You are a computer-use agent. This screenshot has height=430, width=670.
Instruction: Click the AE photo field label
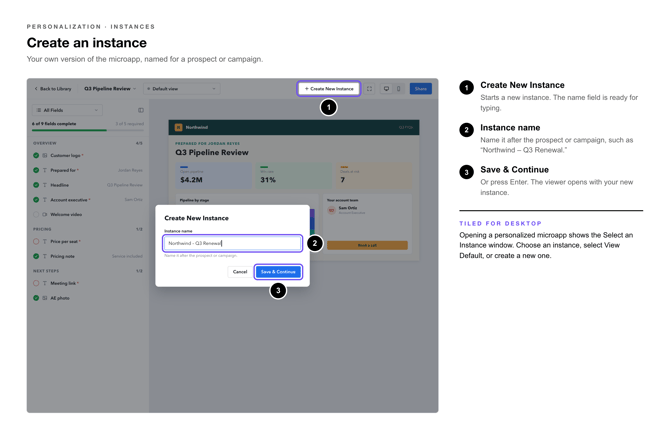click(x=60, y=298)
